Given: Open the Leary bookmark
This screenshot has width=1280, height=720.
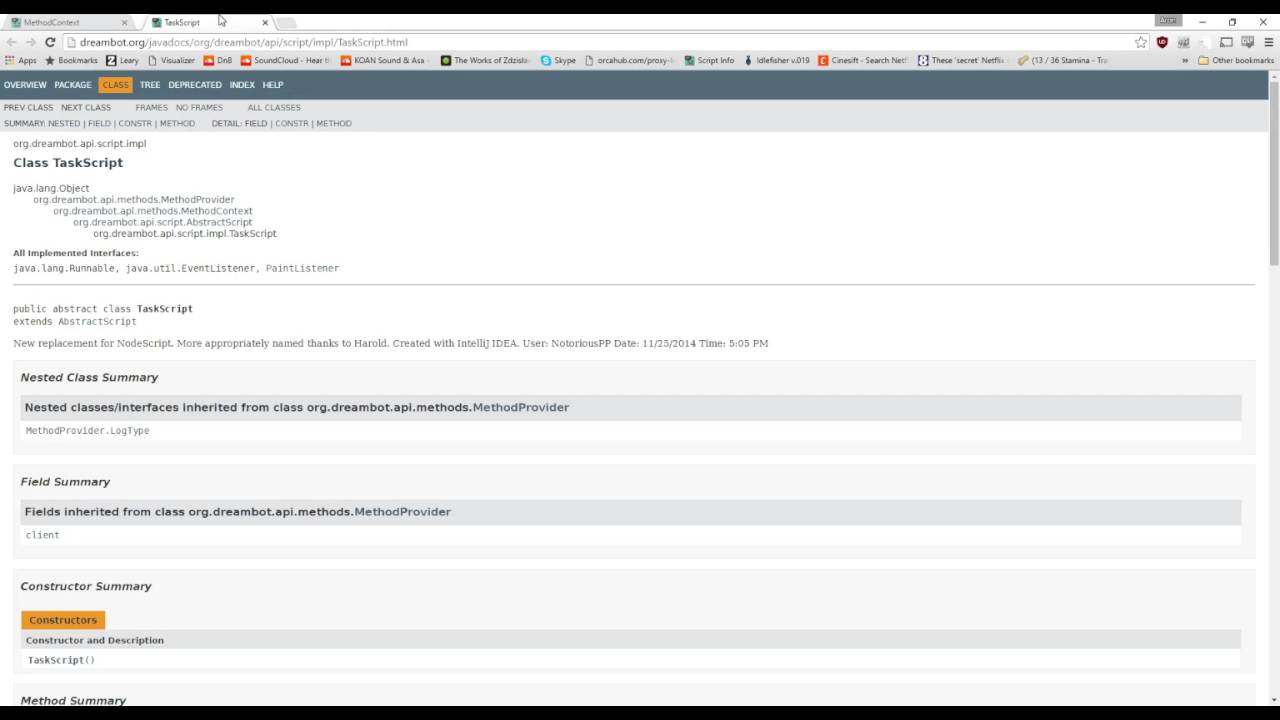Looking at the screenshot, I should (x=123, y=60).
